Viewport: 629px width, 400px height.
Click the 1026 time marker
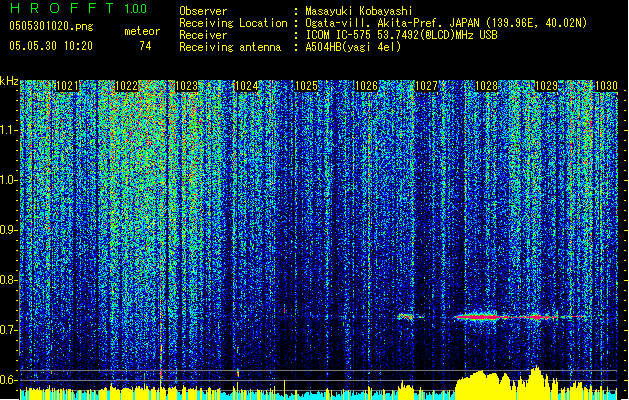pos(367,86)
